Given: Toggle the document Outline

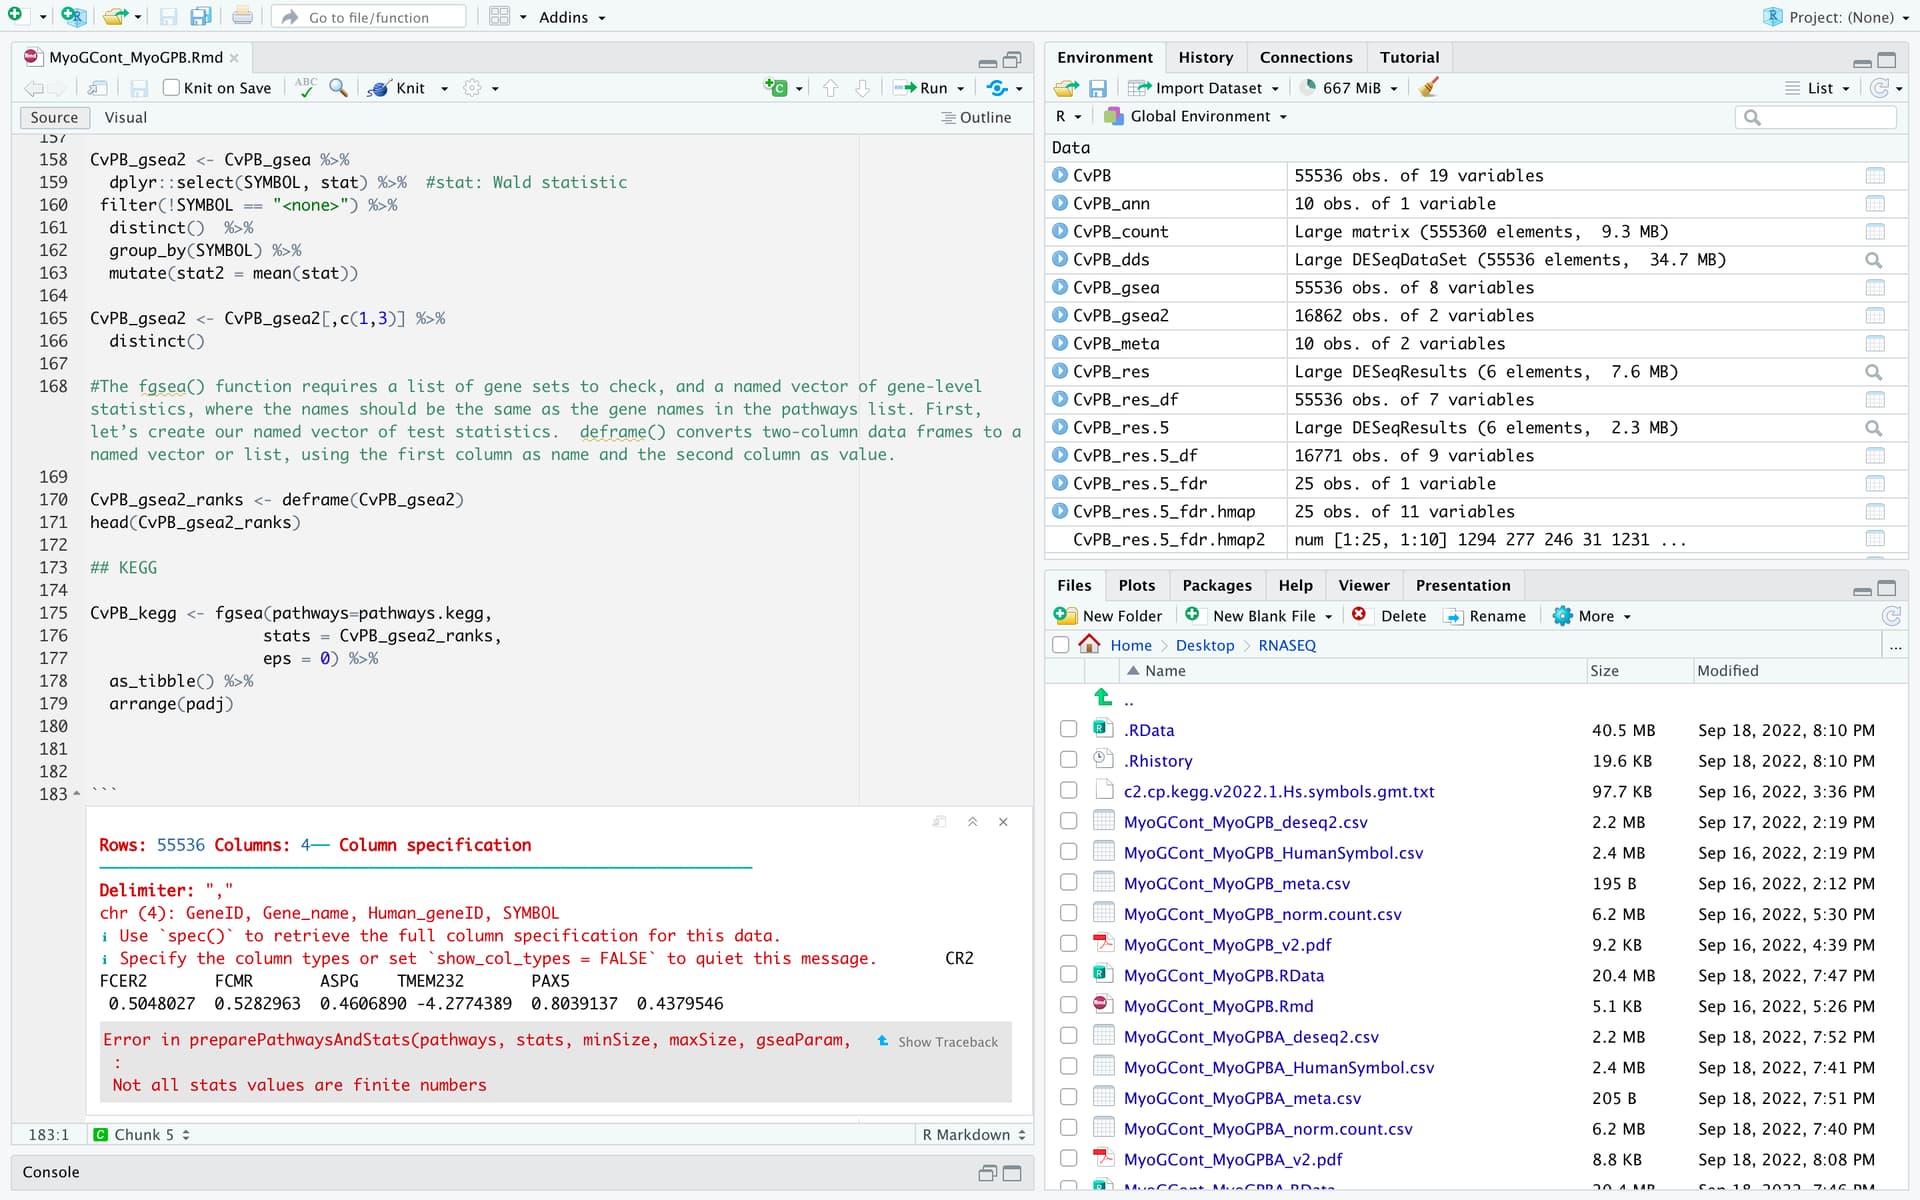Looking at the screenshot, I should click(976, 118).
